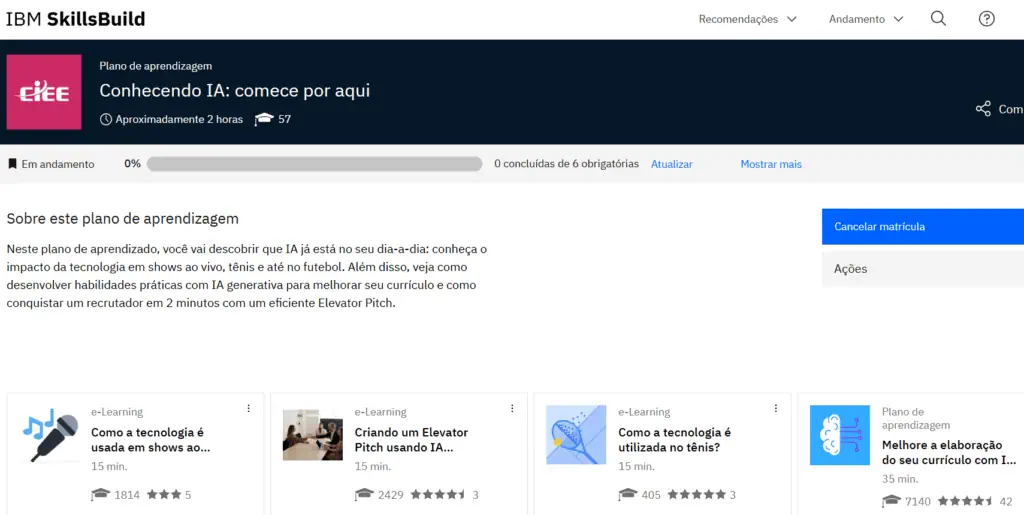
Task: Click graduation cap icon beside 7140
Action: coord(891,501)
